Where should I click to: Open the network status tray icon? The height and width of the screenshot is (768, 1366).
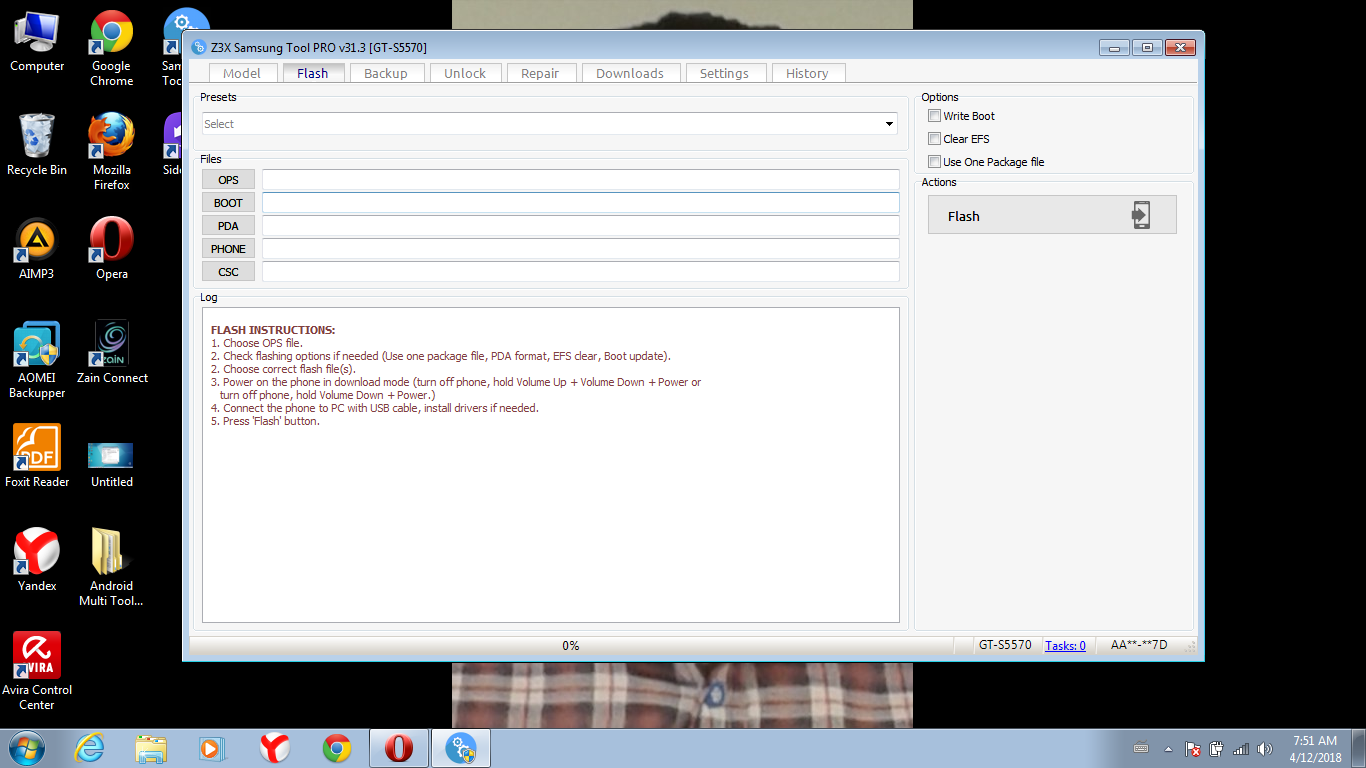(1240, 749)
